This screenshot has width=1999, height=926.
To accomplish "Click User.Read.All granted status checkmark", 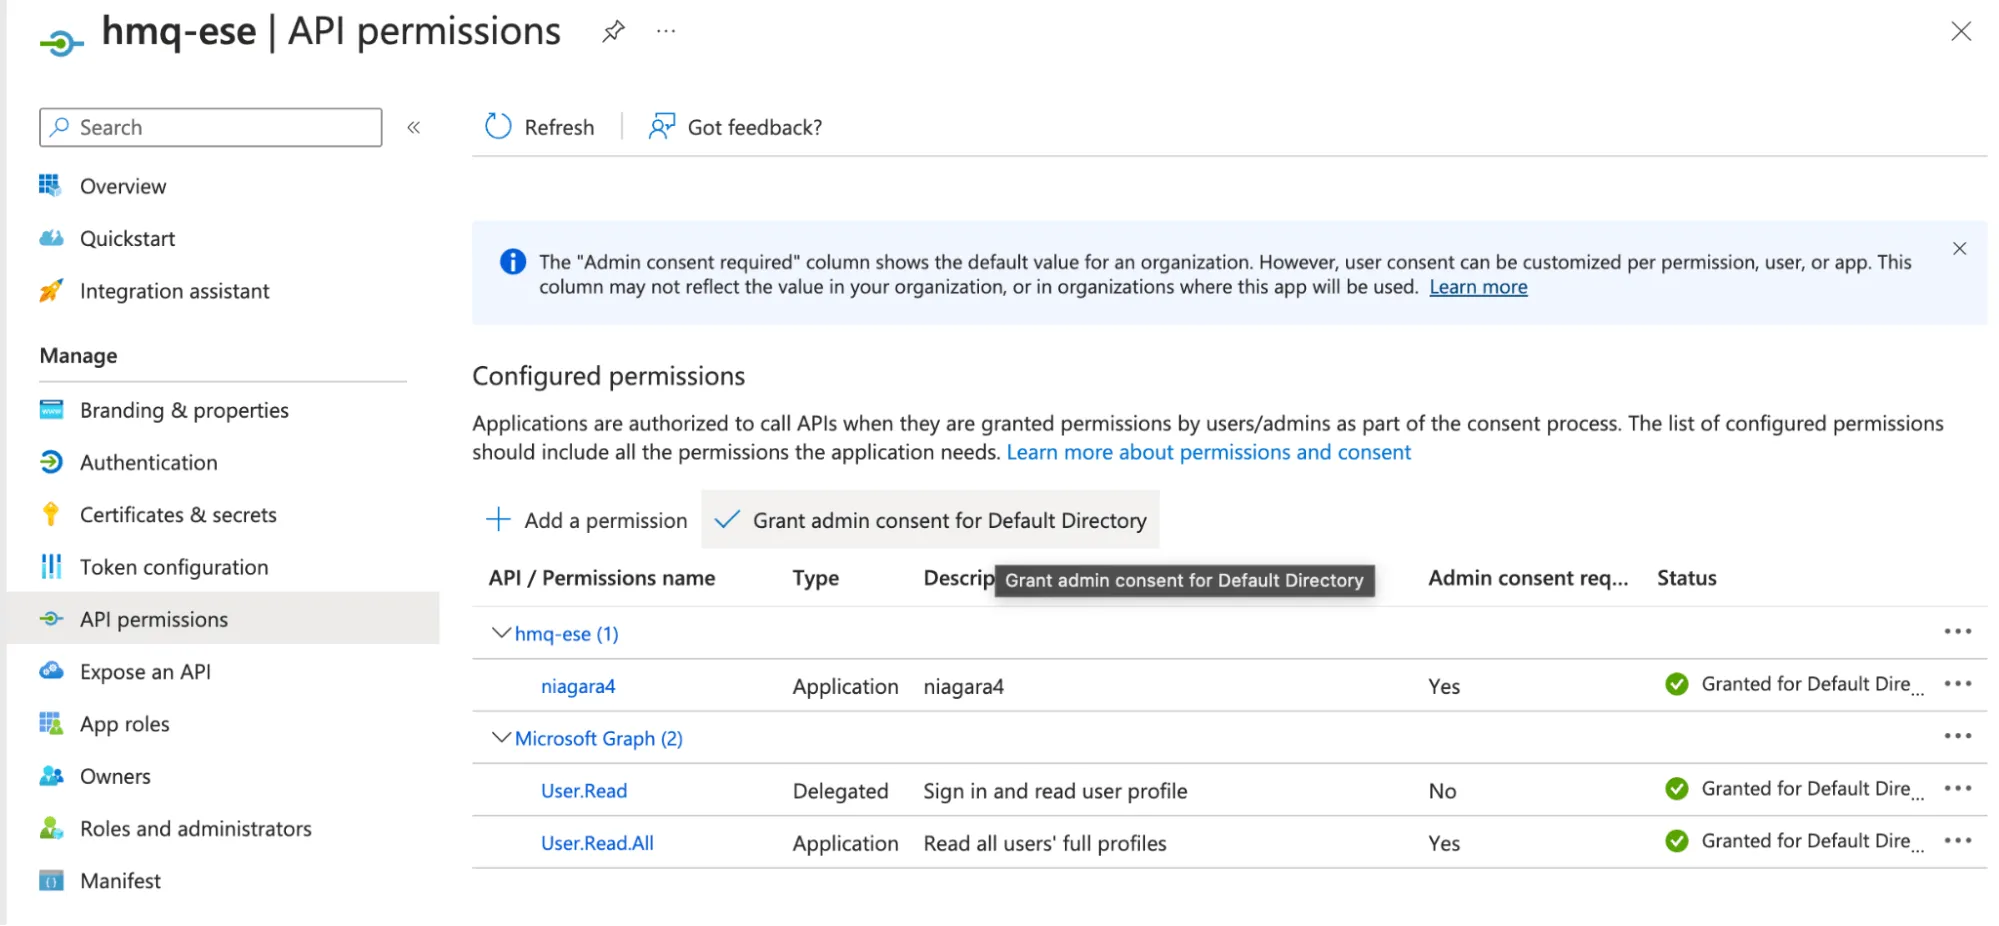I will (x=1677, y=841).
